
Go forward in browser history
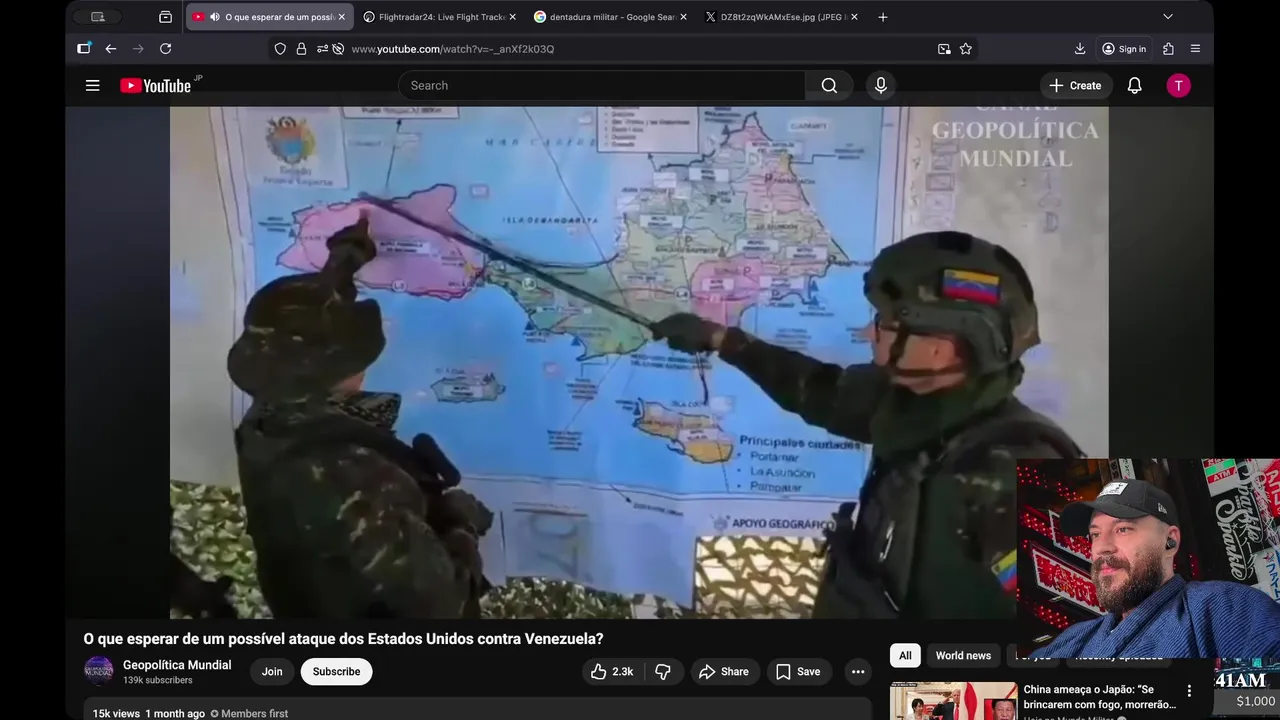(138, 49)
